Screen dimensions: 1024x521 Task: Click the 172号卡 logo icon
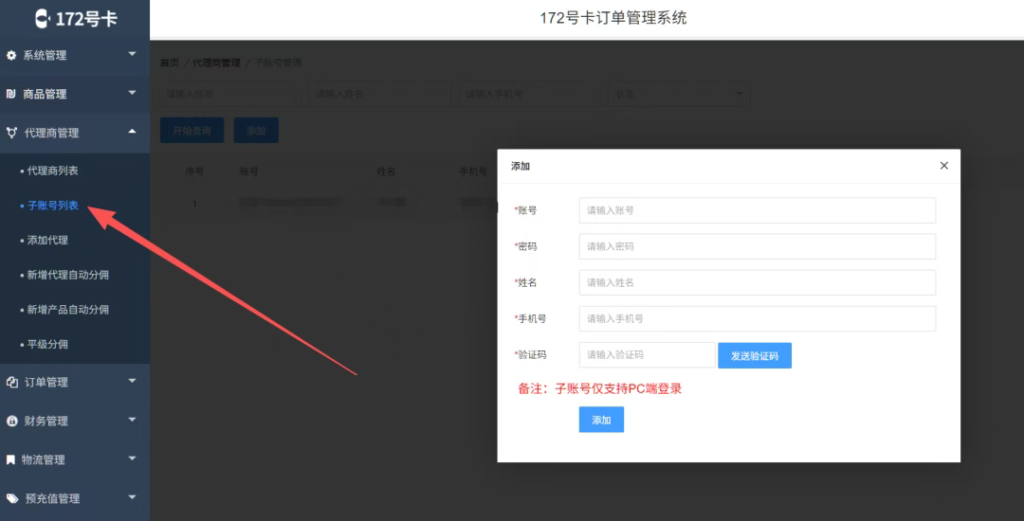[x=42, y=18]
